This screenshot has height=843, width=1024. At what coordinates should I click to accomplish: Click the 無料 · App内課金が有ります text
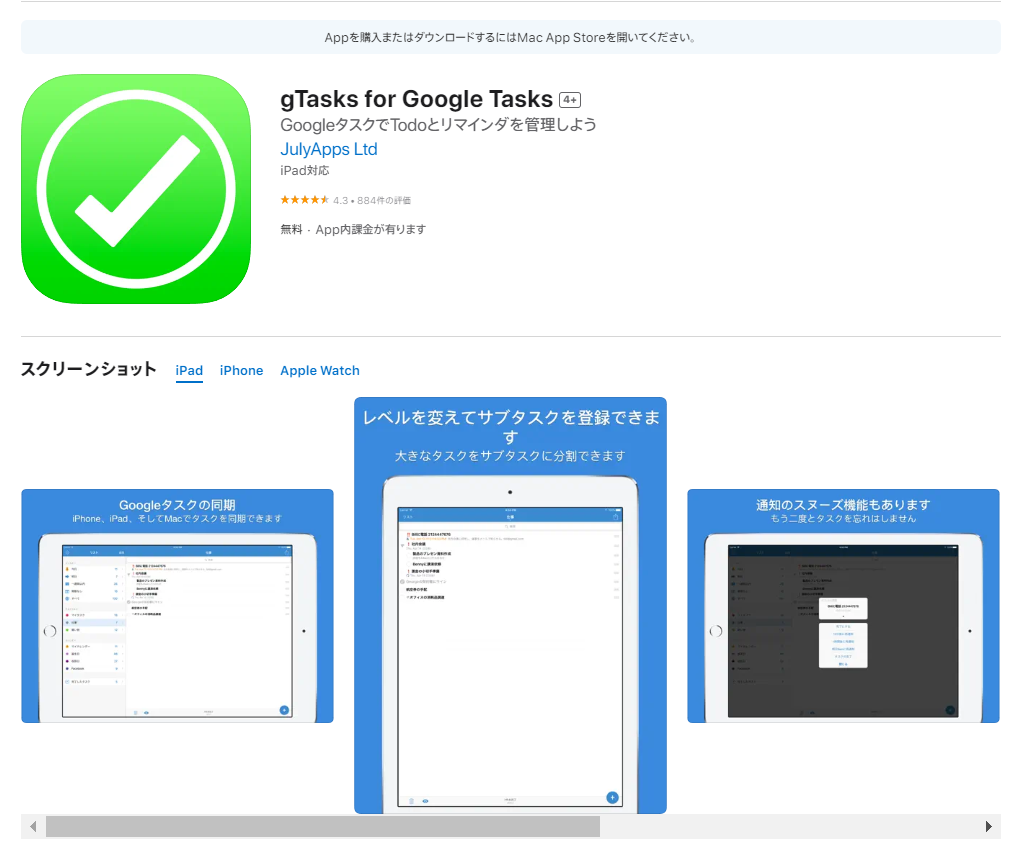pos(353,229)
